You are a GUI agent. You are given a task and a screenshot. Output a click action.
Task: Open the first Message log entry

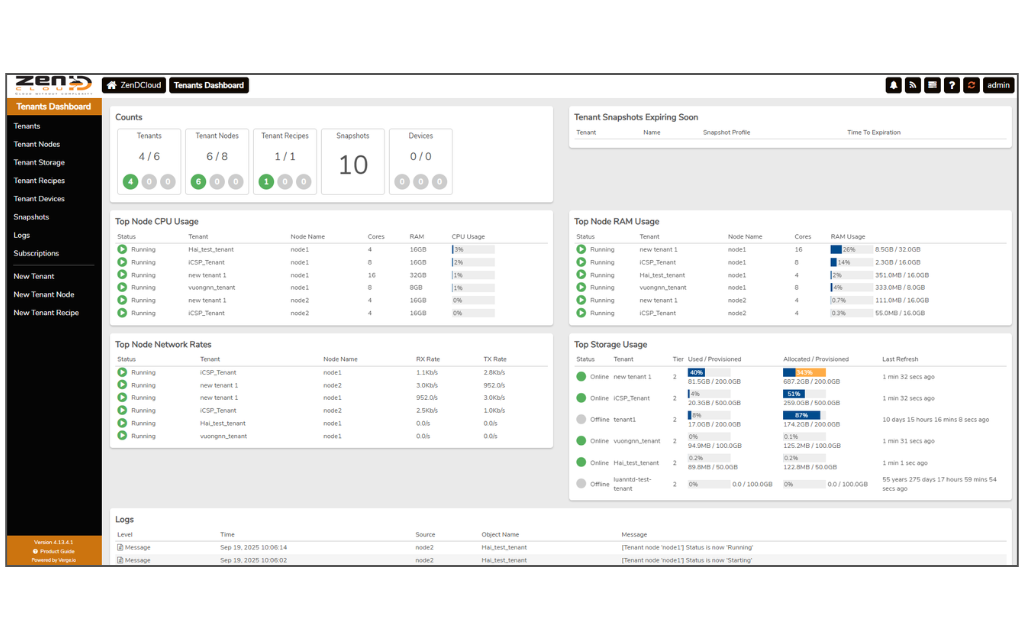(x=134, y=547)
